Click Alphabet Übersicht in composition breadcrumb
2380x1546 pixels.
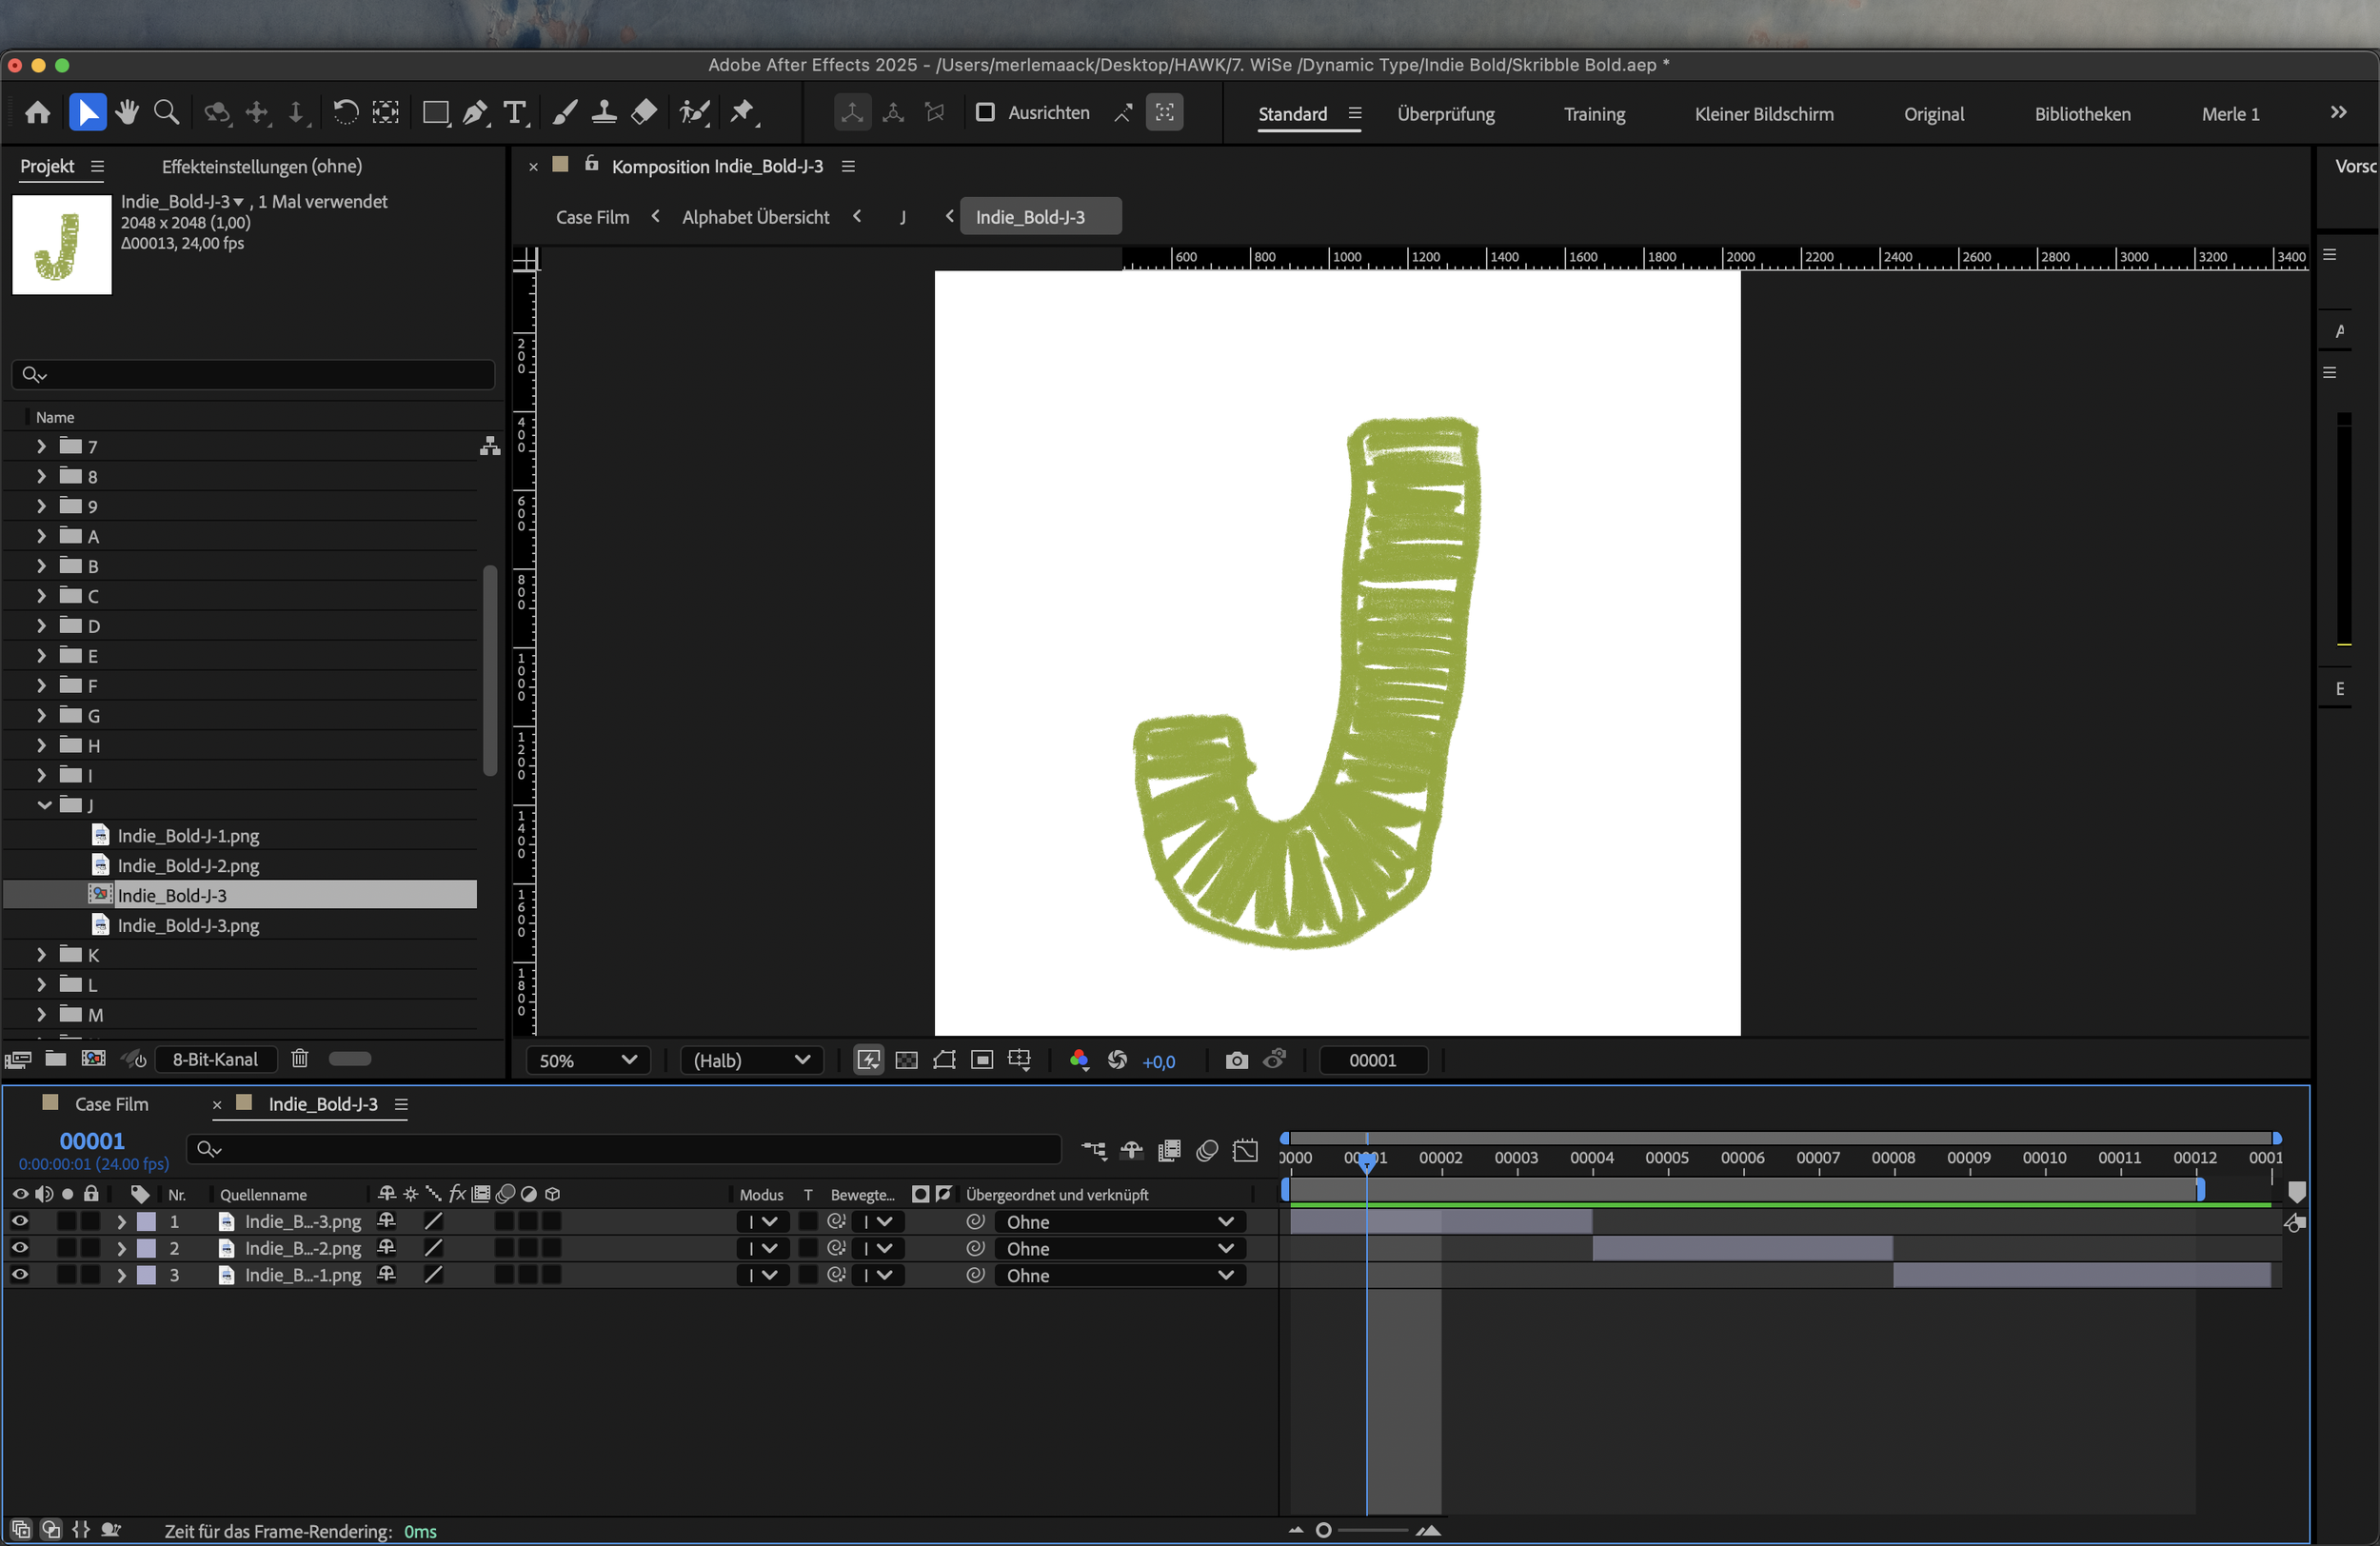click(755, 217)
